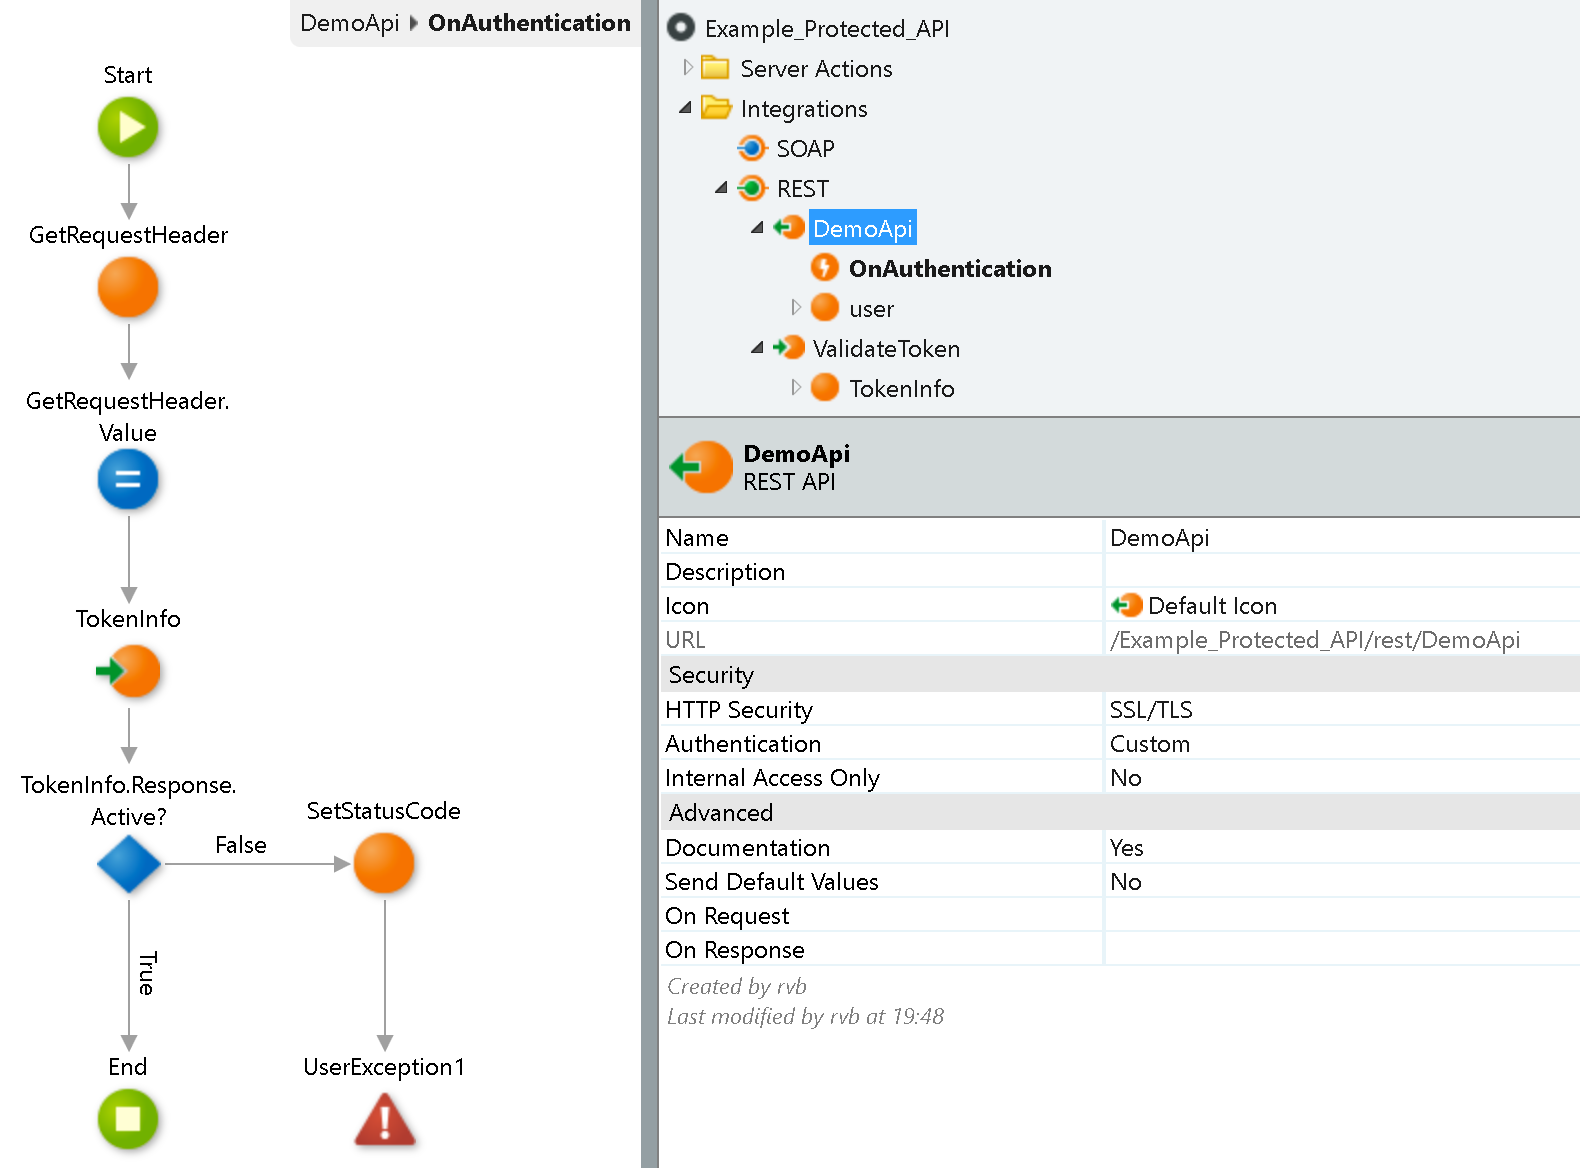The width and height of the screenshot is (1580, 1168).
Task: Click the GetRequestHeader node label
Action: click(128, 235)
